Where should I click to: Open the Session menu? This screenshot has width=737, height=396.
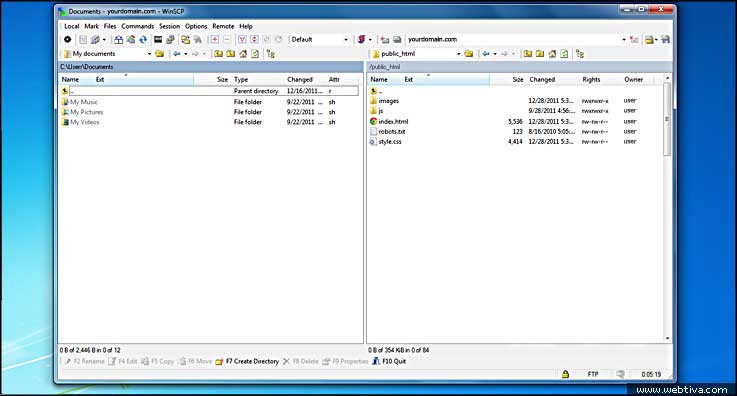tap(169, 26)
